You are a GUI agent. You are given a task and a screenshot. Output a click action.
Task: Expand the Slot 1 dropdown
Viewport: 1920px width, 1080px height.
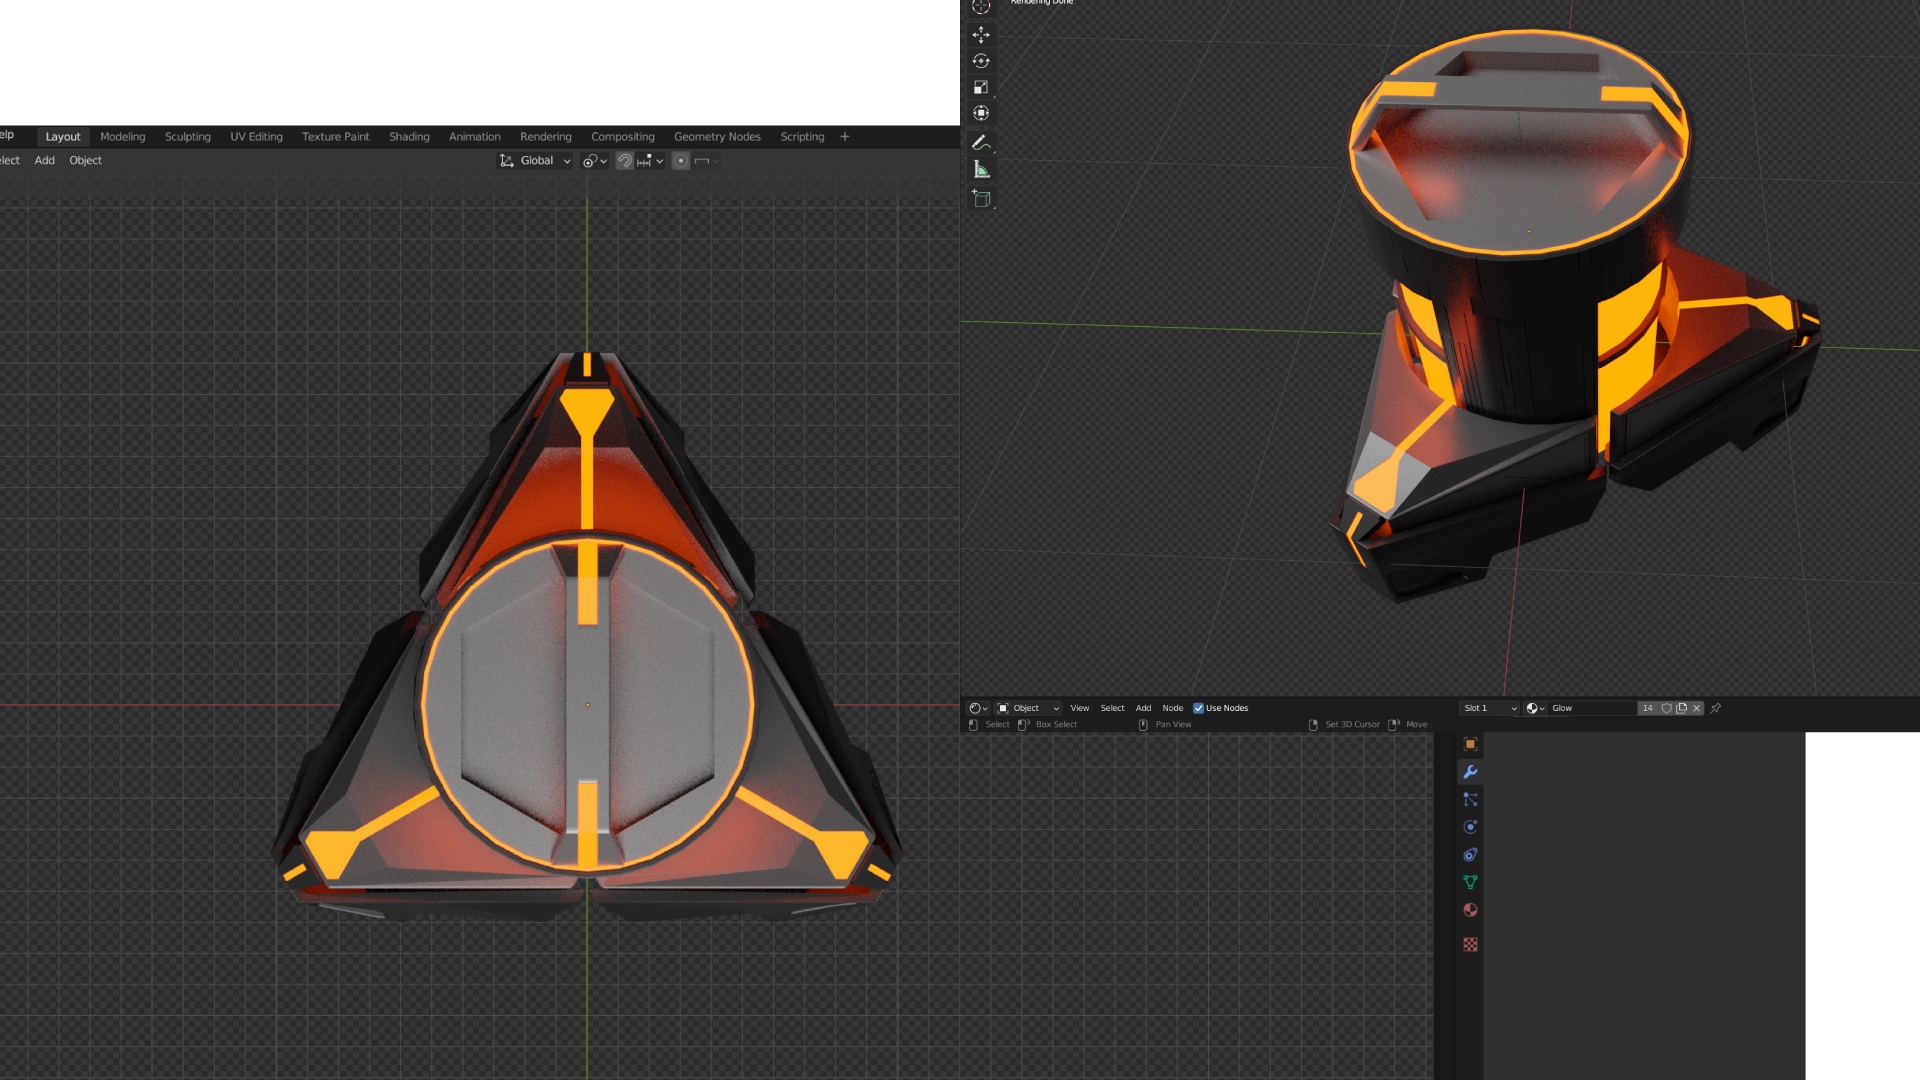click(x=1489, y=708)
